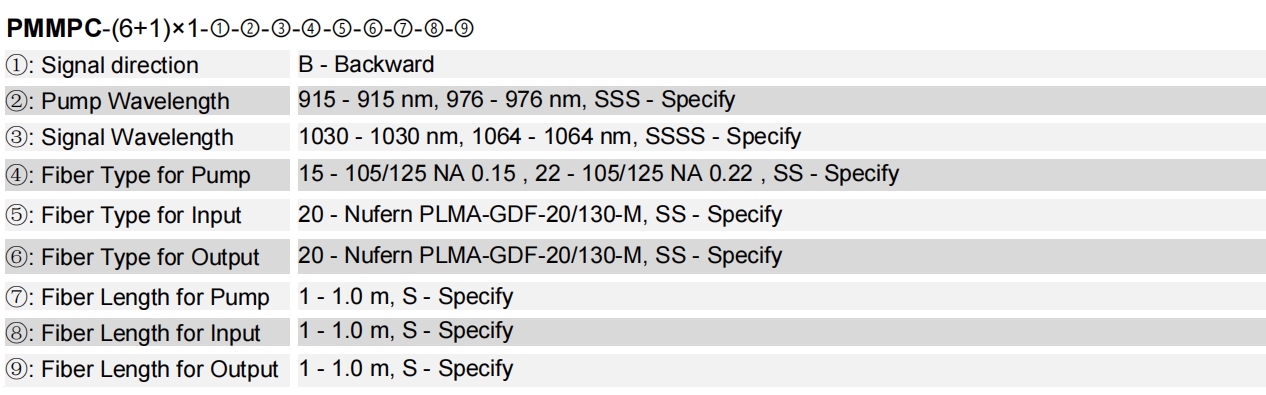The width and height of the screenshot is (1266, 395).
Task: Select the Fiber Type for Input value
Action: point(540,214)
